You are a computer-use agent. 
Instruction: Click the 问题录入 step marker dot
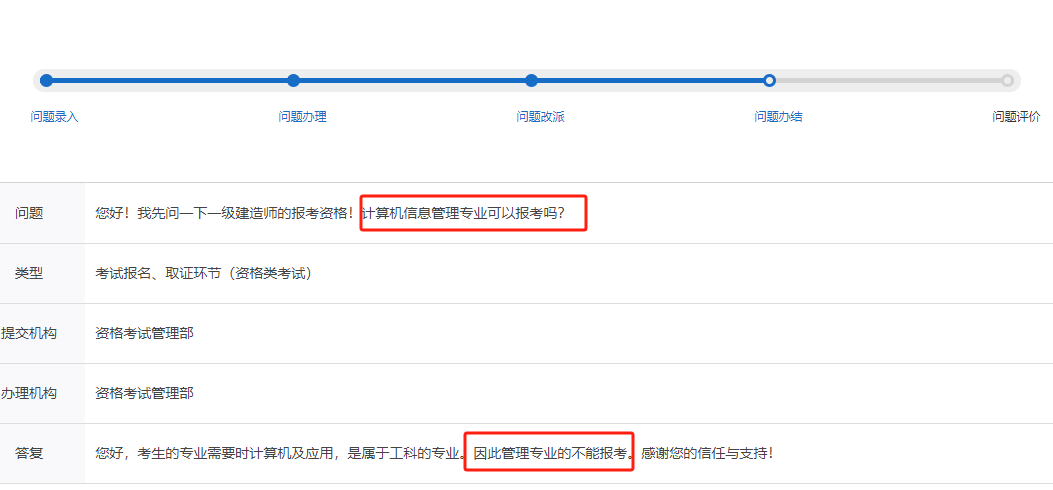coord(46,81)
